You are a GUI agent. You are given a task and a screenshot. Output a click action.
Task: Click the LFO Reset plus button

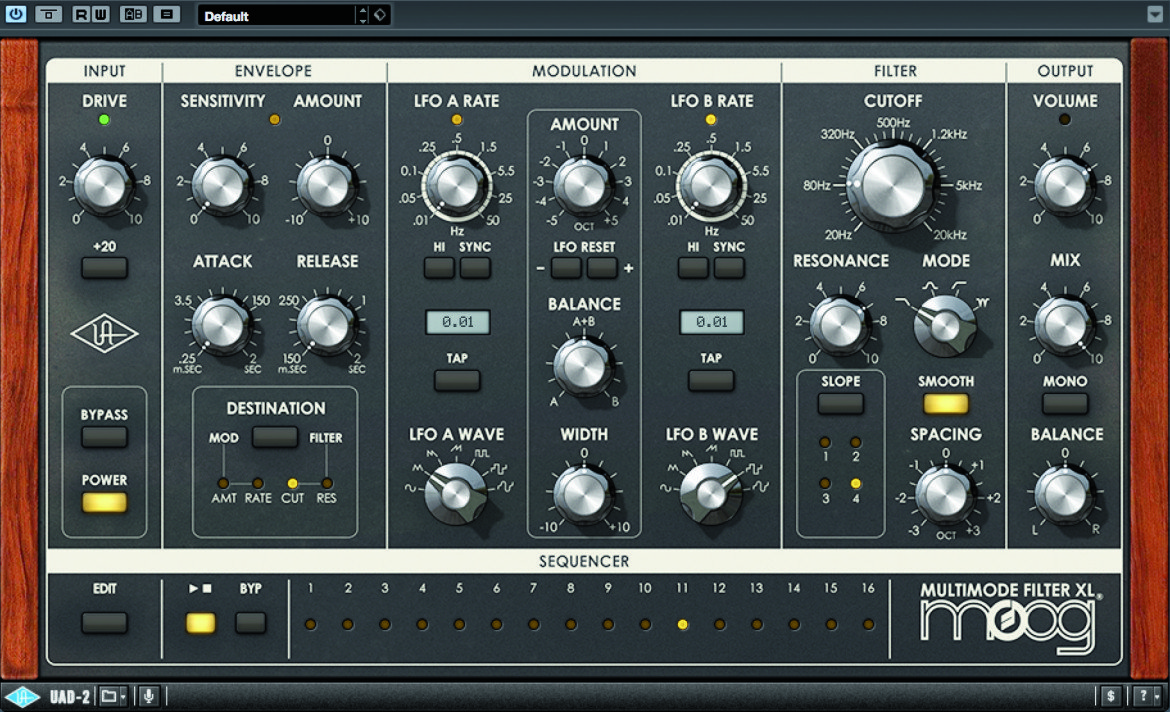[602, 268]
